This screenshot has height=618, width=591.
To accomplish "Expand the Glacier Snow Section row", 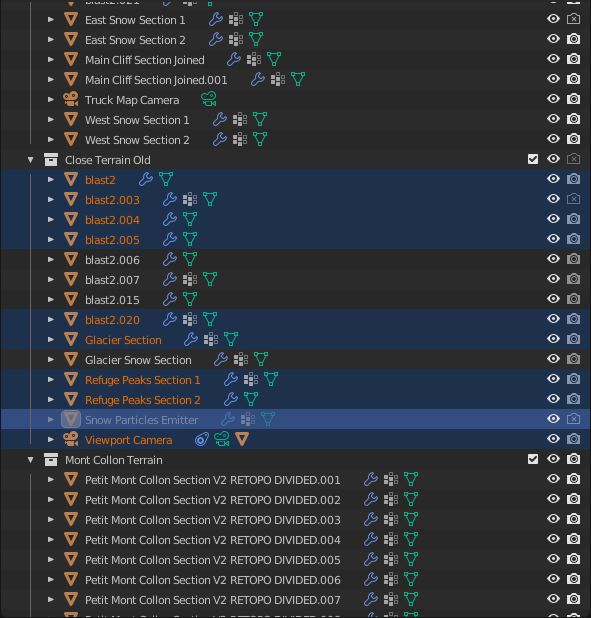I will [50, 359].
